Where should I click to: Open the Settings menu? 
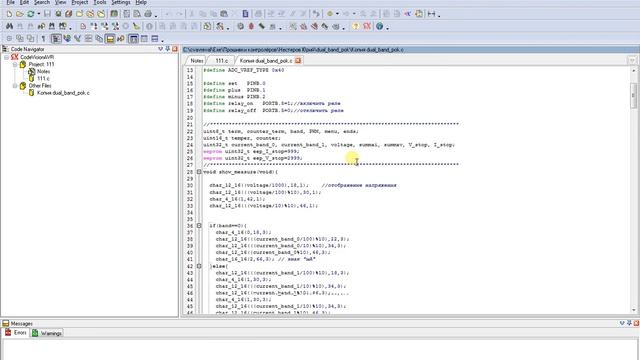[121, 2]
